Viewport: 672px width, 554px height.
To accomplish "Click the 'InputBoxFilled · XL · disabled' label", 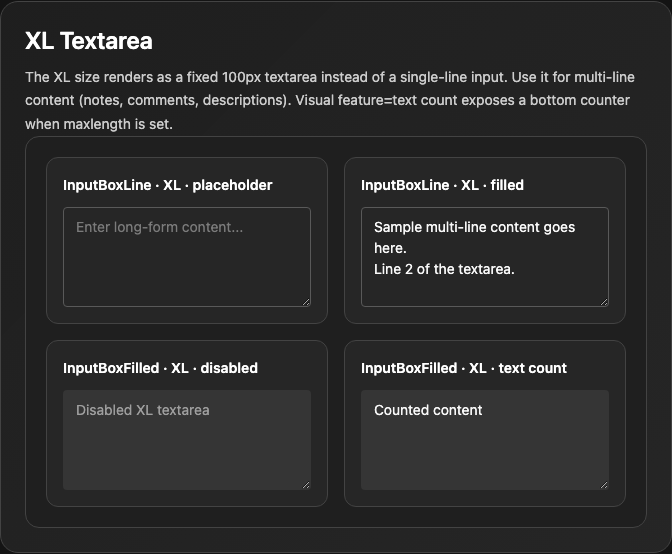I will pos(160,368).
